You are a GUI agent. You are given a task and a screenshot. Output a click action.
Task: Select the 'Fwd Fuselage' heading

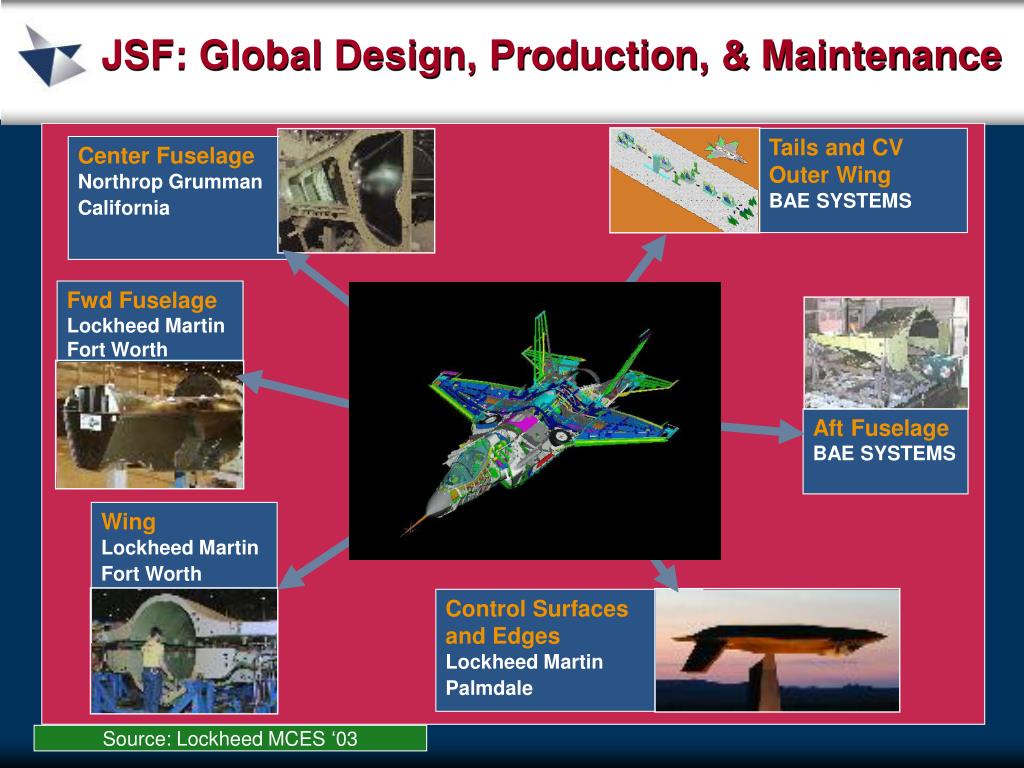click(142, 300)
